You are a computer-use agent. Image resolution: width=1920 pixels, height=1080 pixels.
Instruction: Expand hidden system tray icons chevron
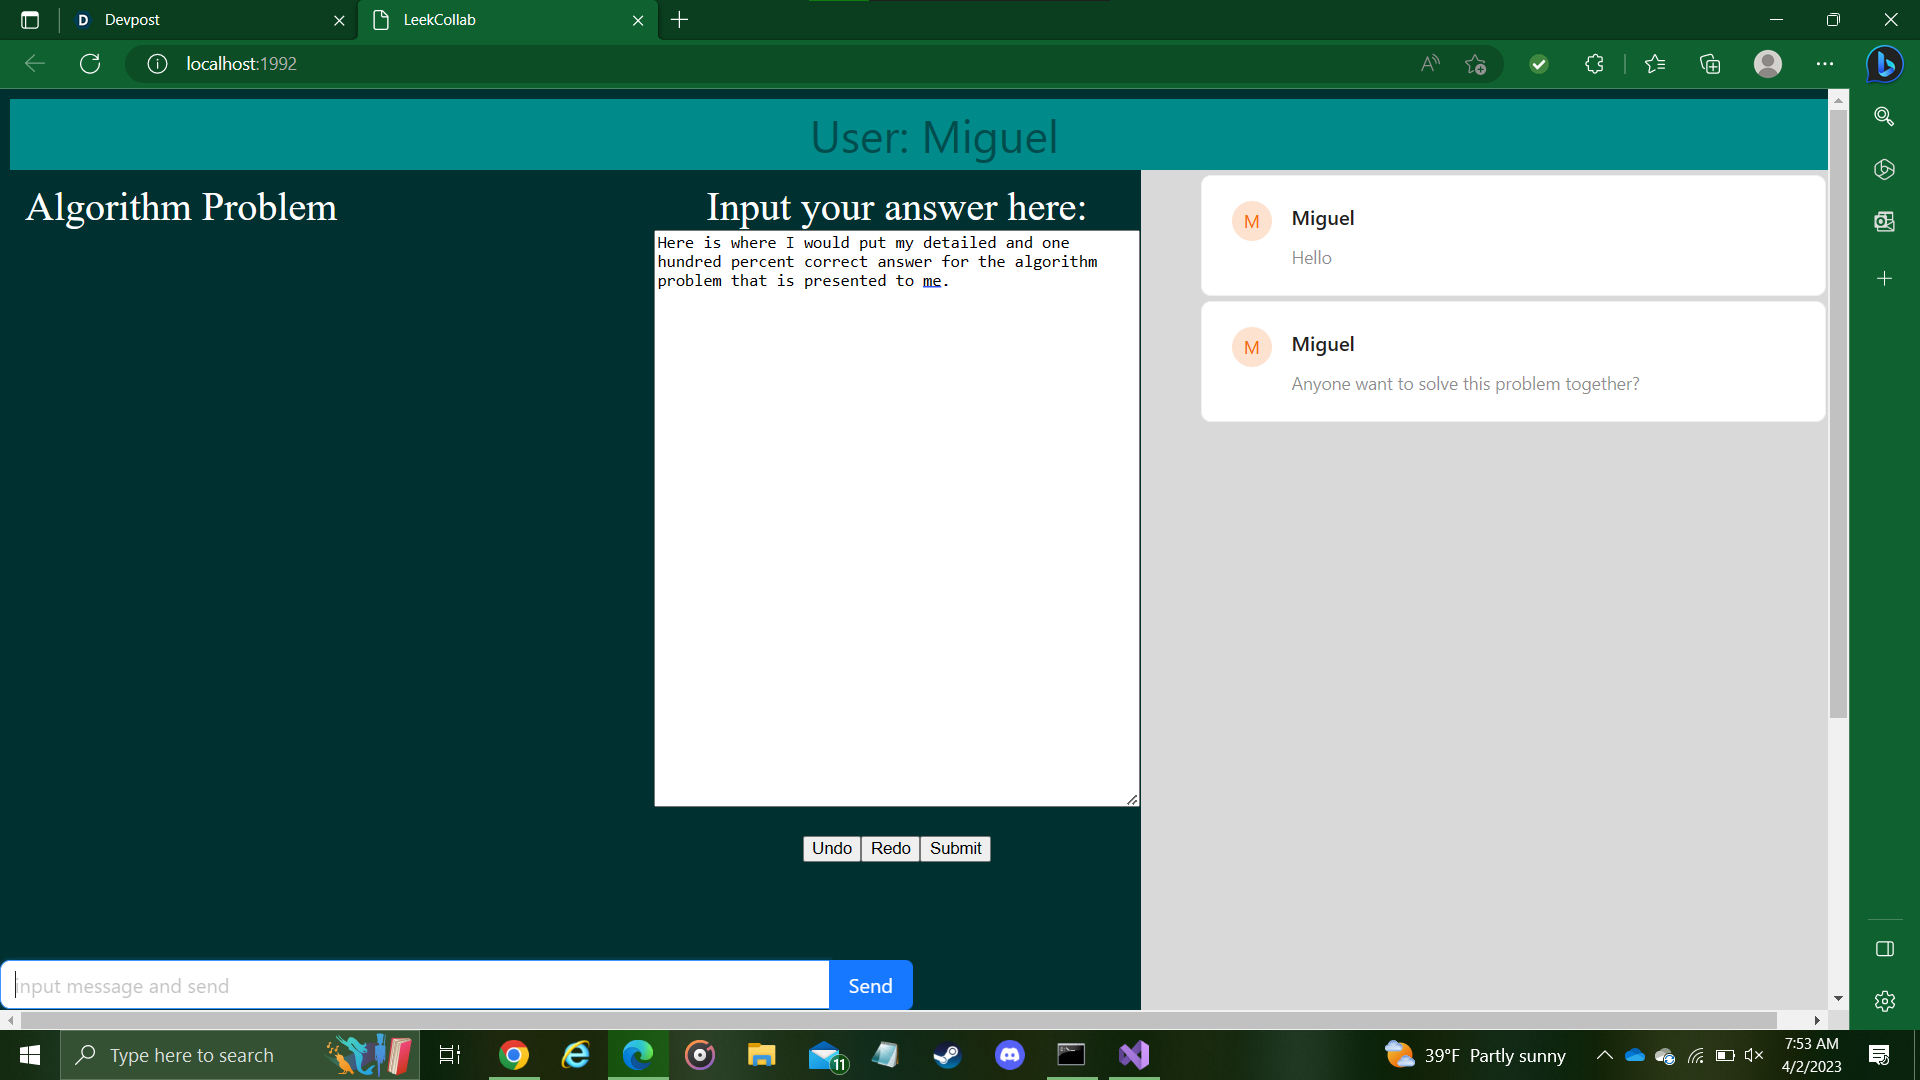click(1604, 1055)
